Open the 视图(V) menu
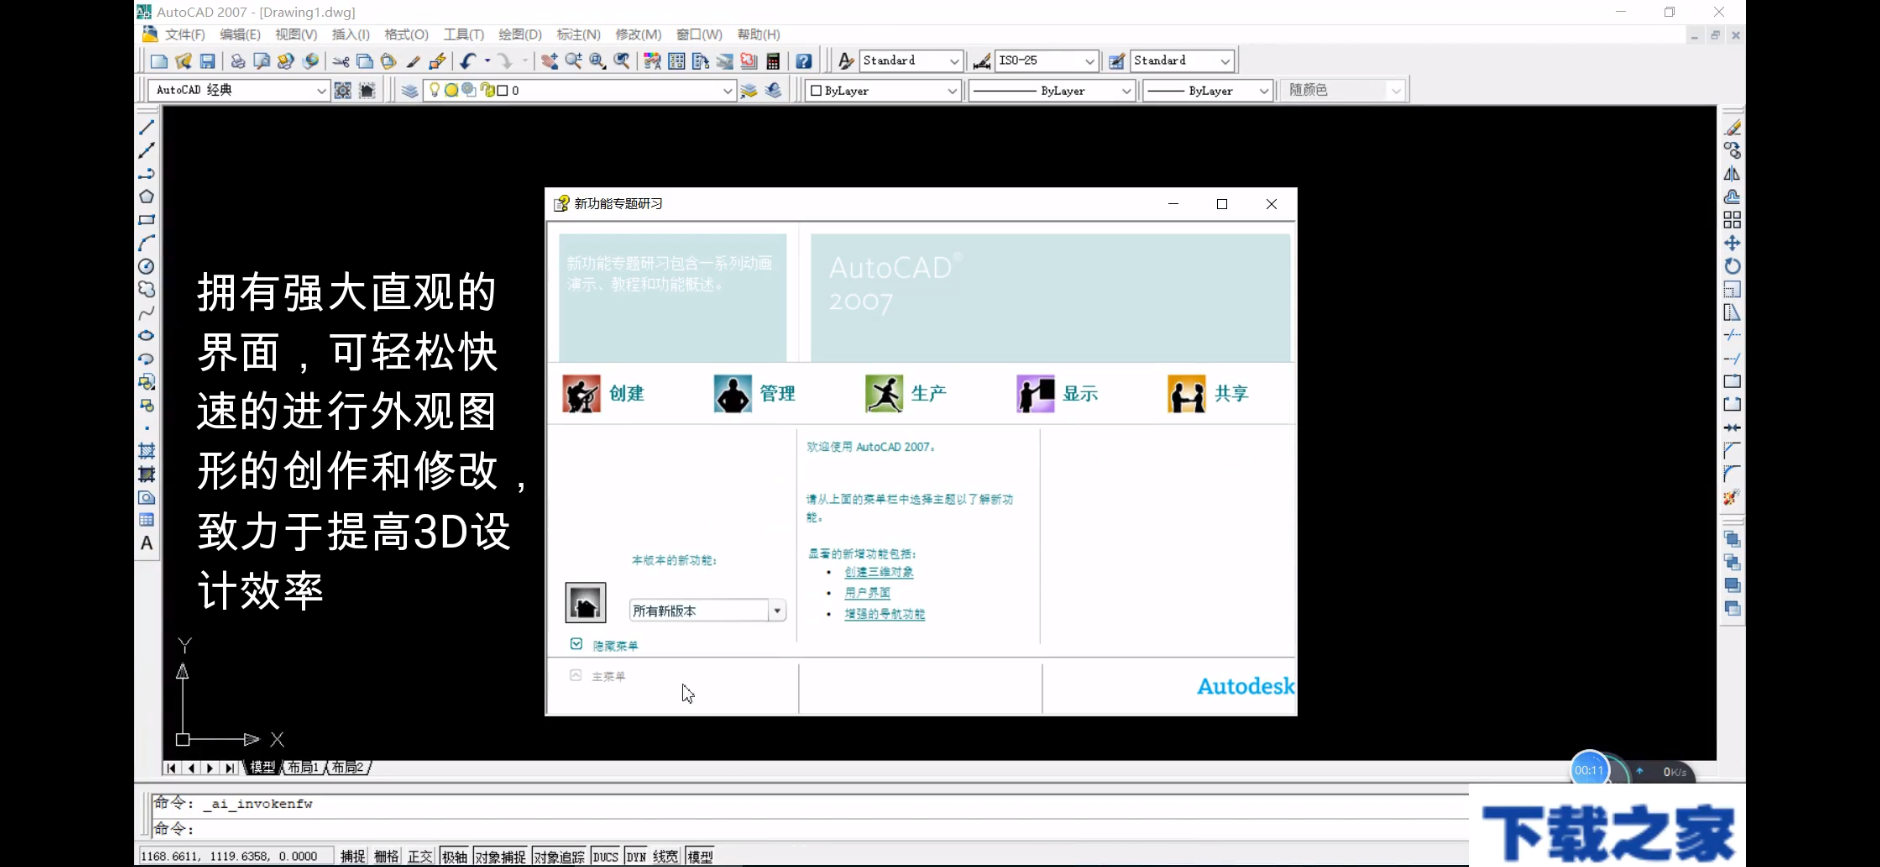Screen dimensions: 1880x867 coord(296,34)
